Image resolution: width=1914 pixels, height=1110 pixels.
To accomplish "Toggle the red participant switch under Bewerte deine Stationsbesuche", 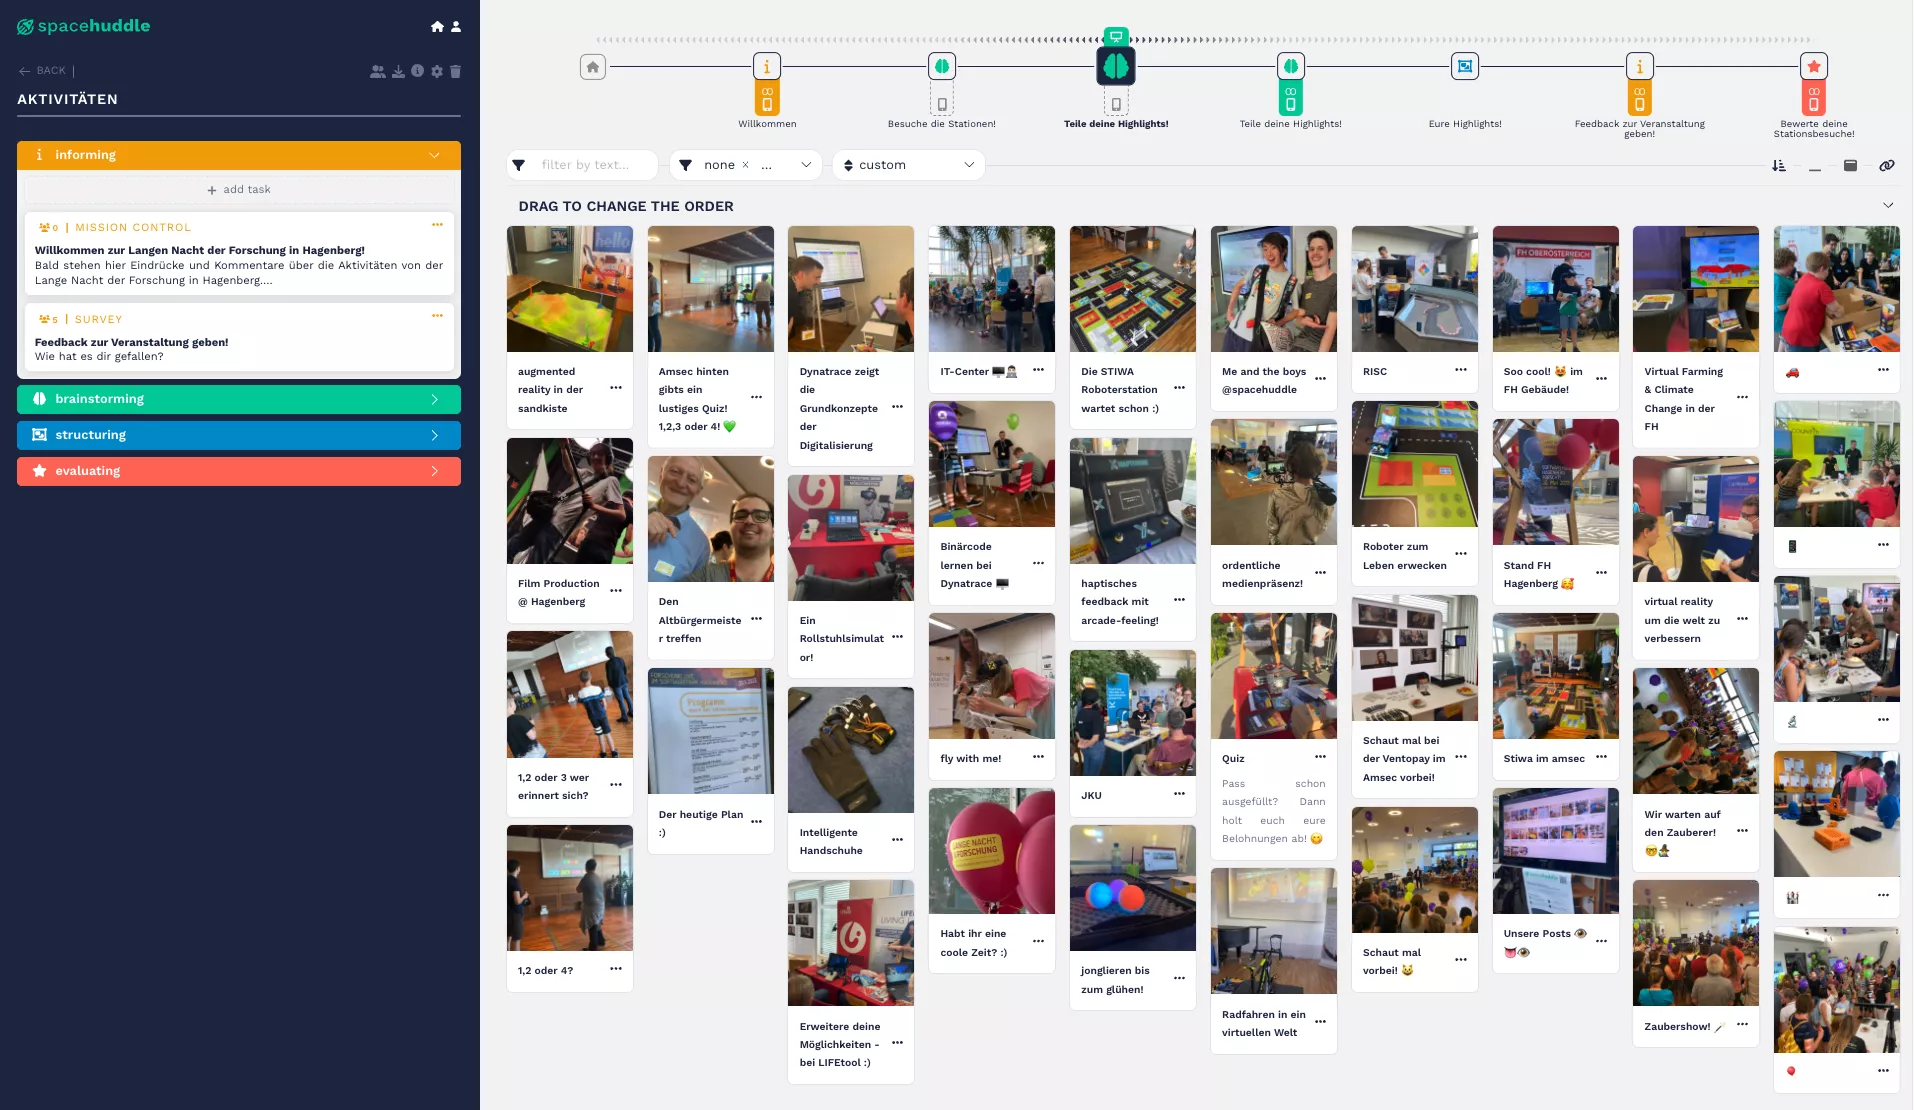I will [1814, 98].
